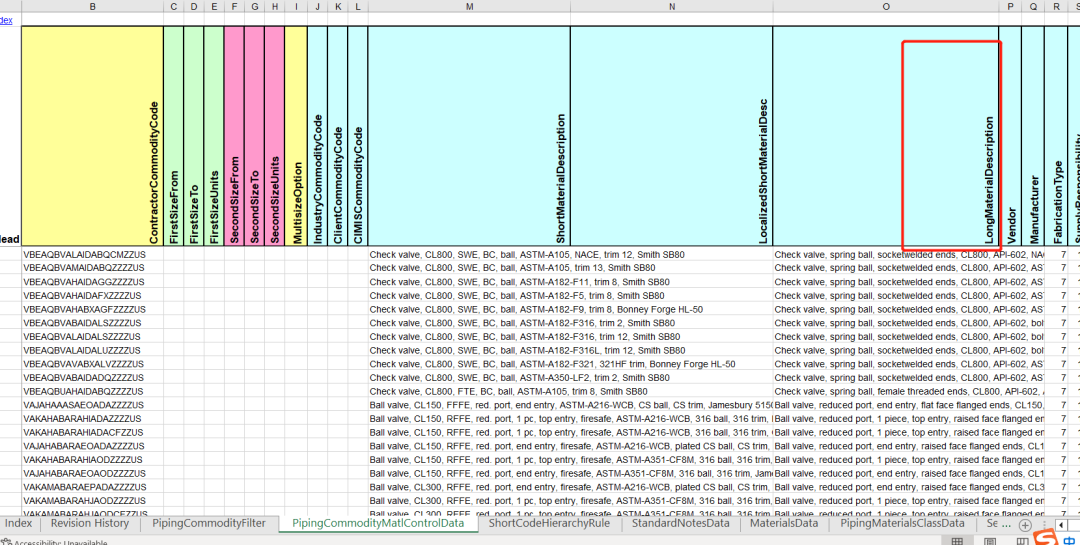Select cell VBEAQBVAMAIDABQZZZZUS

pos(92,268)
